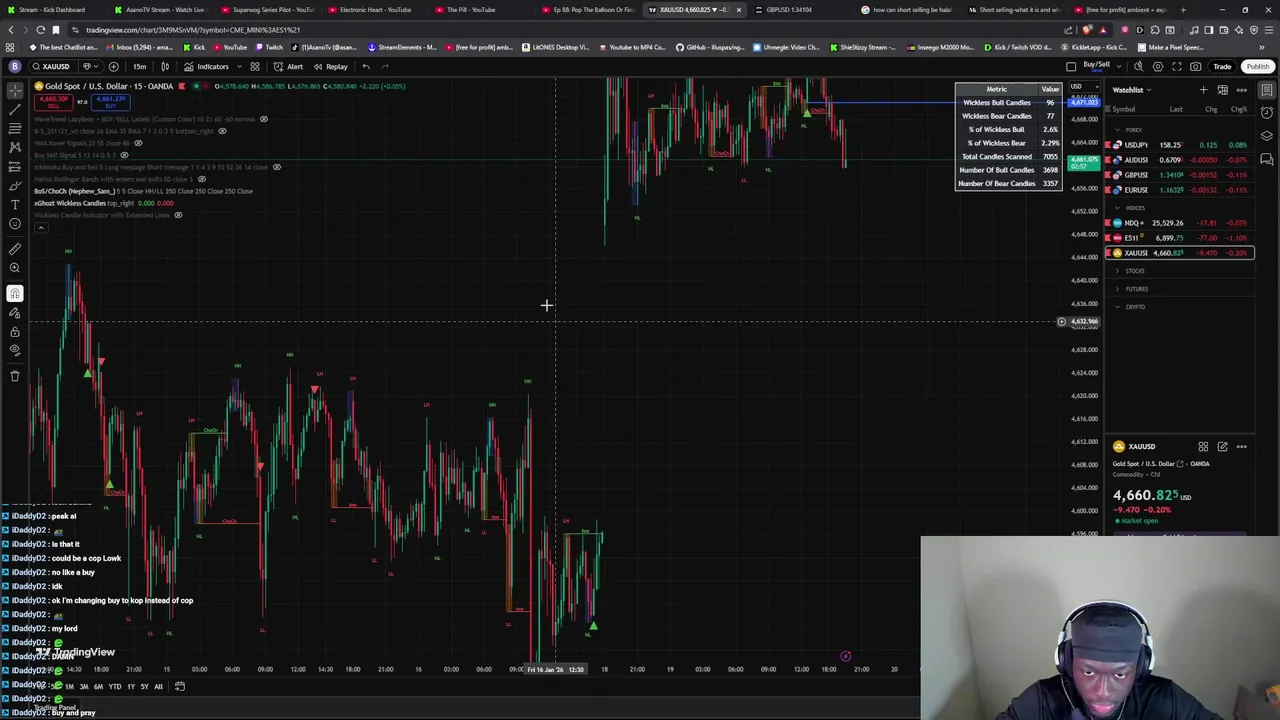
Task: Open the go to date calendar icon
Action: [x=180, y=686]
